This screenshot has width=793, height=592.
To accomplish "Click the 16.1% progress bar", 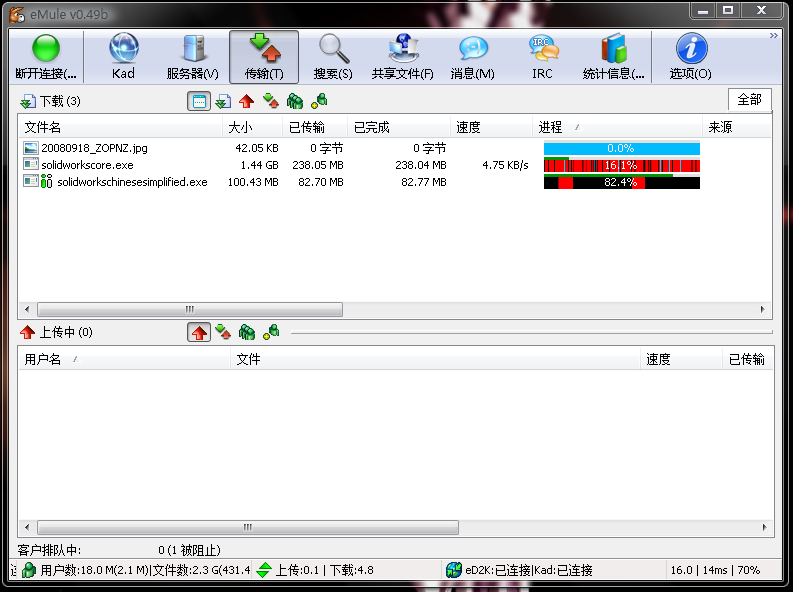I will click(622, 165).
